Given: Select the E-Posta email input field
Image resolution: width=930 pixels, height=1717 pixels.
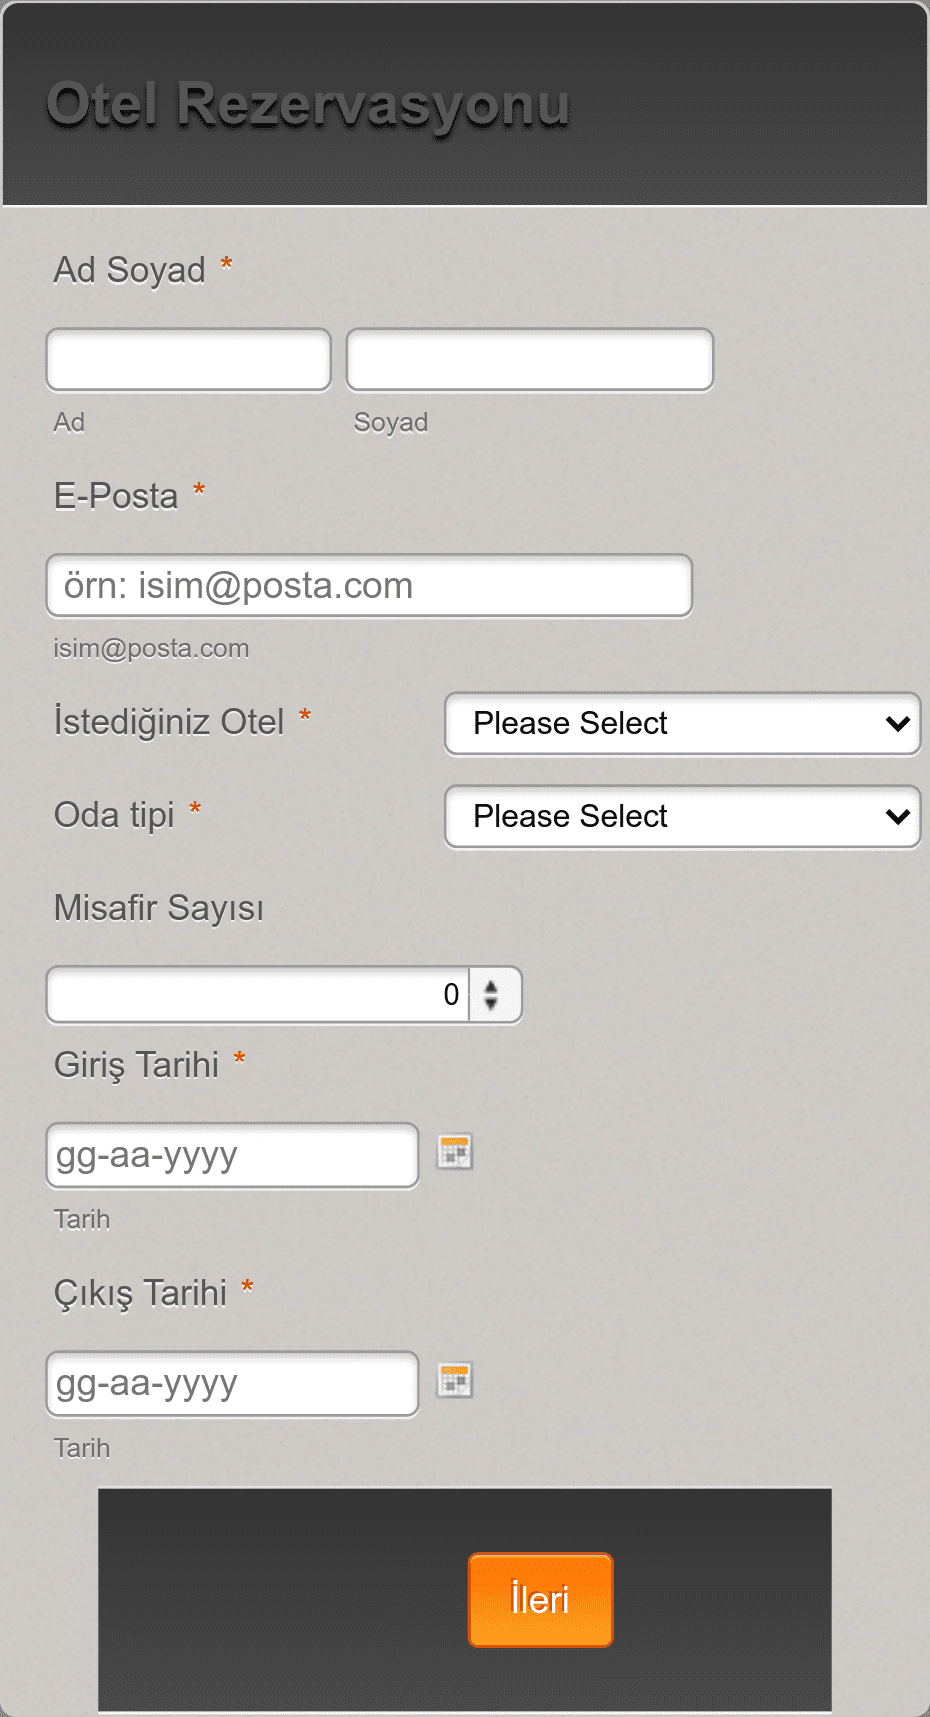Looking at the screenshot, I should (369, 585).
